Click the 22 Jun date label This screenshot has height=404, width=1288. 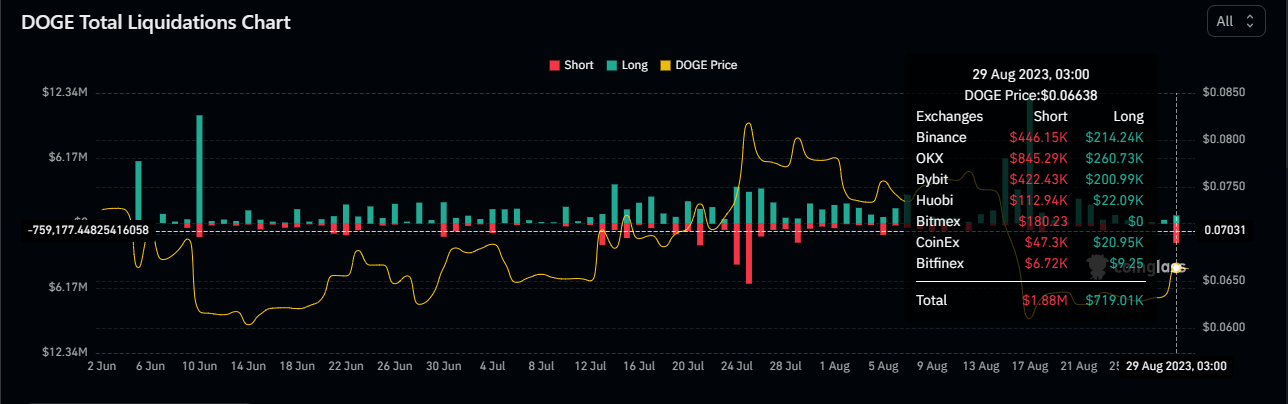pos(345,367)
